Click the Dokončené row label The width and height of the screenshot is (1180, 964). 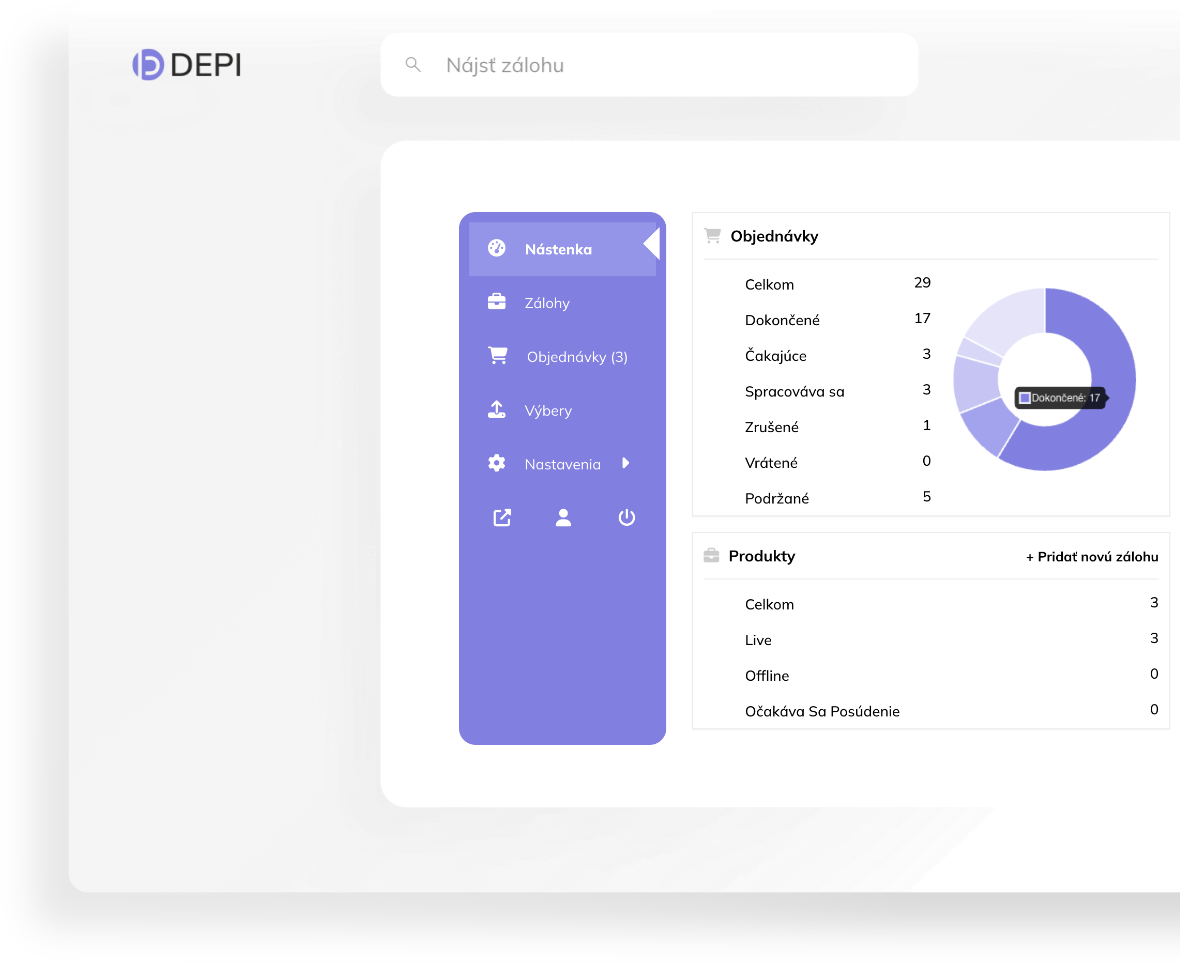click(x=782, y=320)
